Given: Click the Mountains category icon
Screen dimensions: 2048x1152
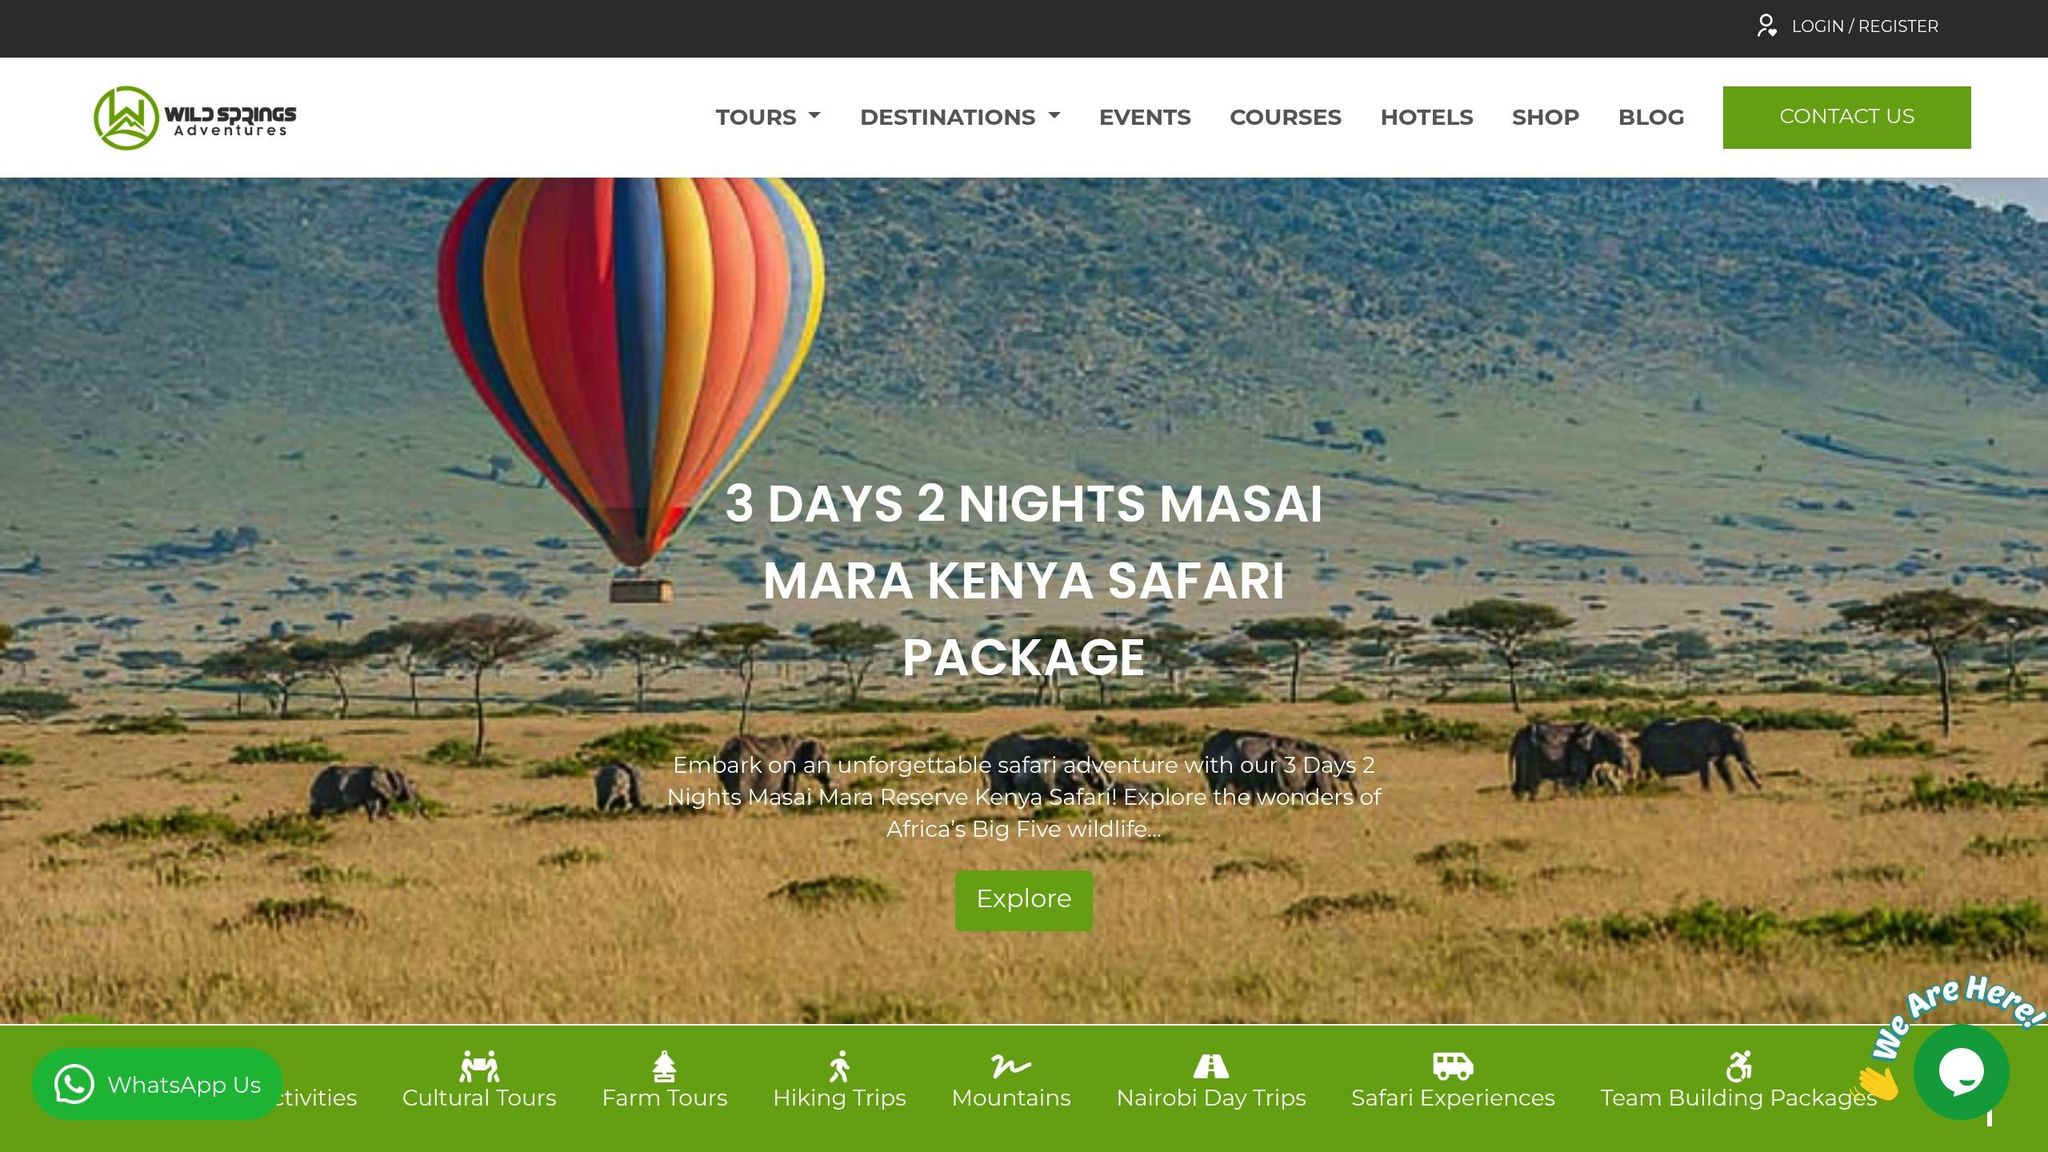Looking at the screenshot, I should tap(1011, 1066).
